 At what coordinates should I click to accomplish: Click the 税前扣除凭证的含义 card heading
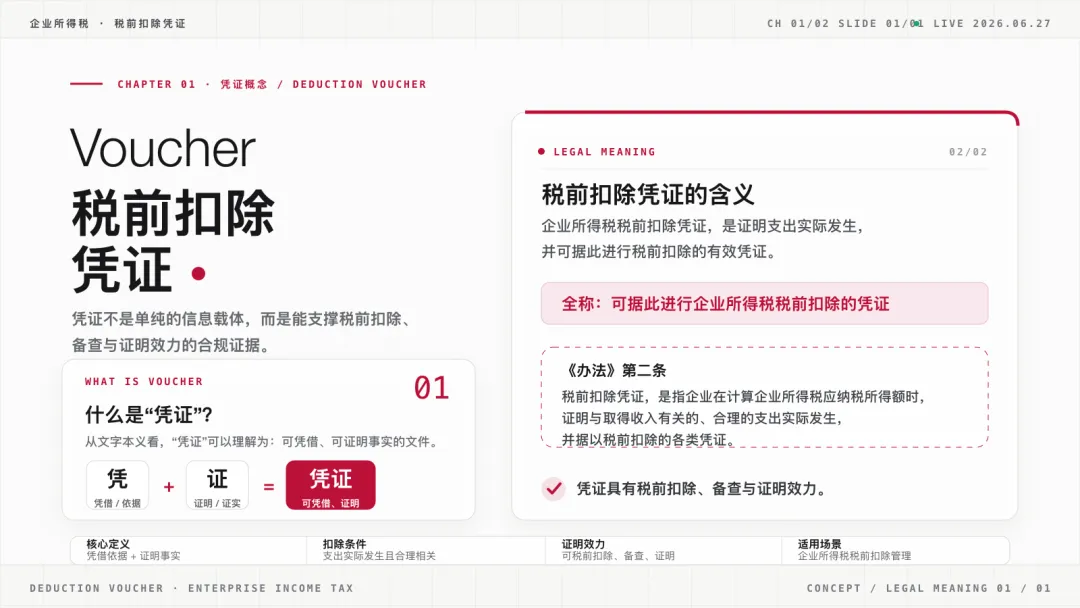point(647,194)
